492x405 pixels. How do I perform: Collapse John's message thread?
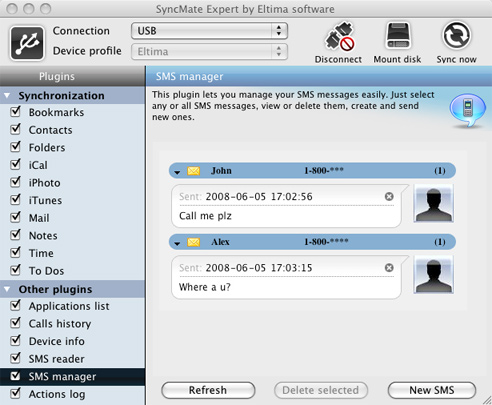pyautogui.click(x=177, y=172)
